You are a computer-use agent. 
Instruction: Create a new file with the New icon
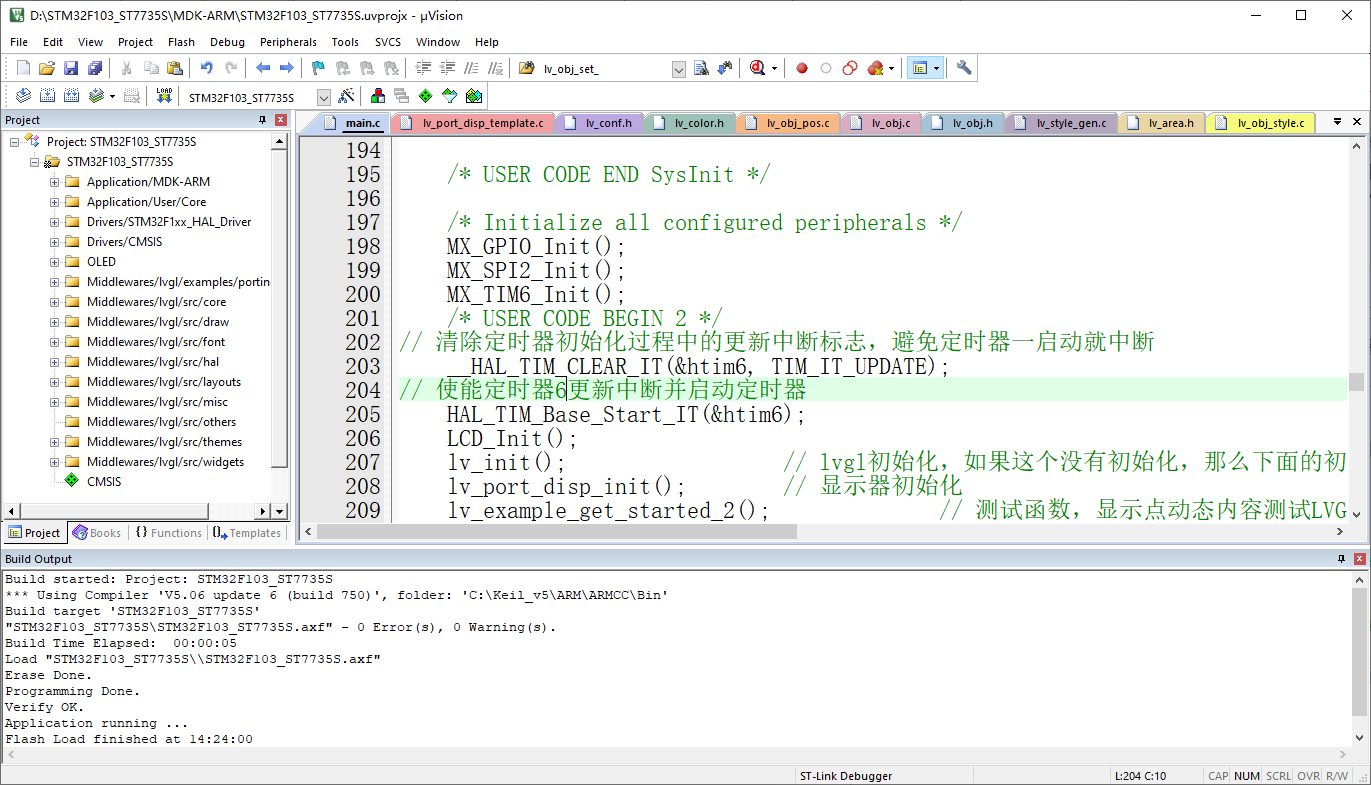tap(23, 68)
